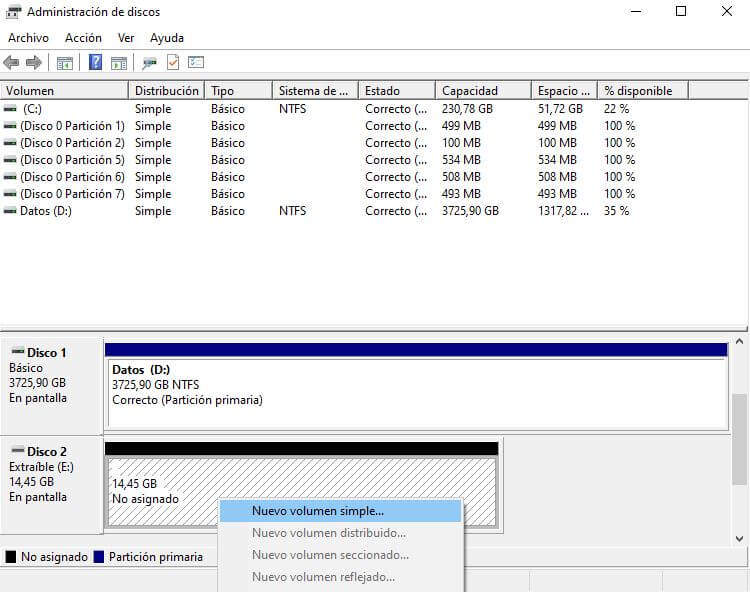Screen dimensions: 750x592
Task: Click the drive icon beside Datos (D:) row
Action: [x=10, y=211]
